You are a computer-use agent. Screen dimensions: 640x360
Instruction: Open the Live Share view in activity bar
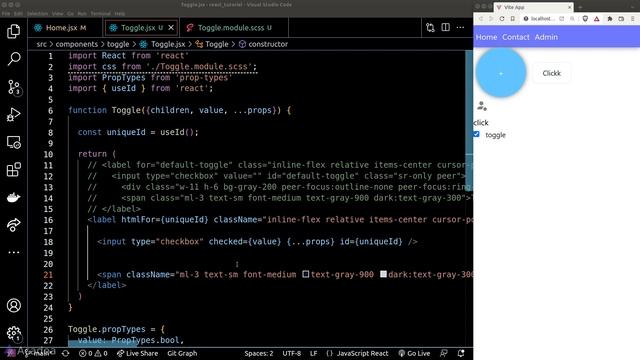point(13,225)
